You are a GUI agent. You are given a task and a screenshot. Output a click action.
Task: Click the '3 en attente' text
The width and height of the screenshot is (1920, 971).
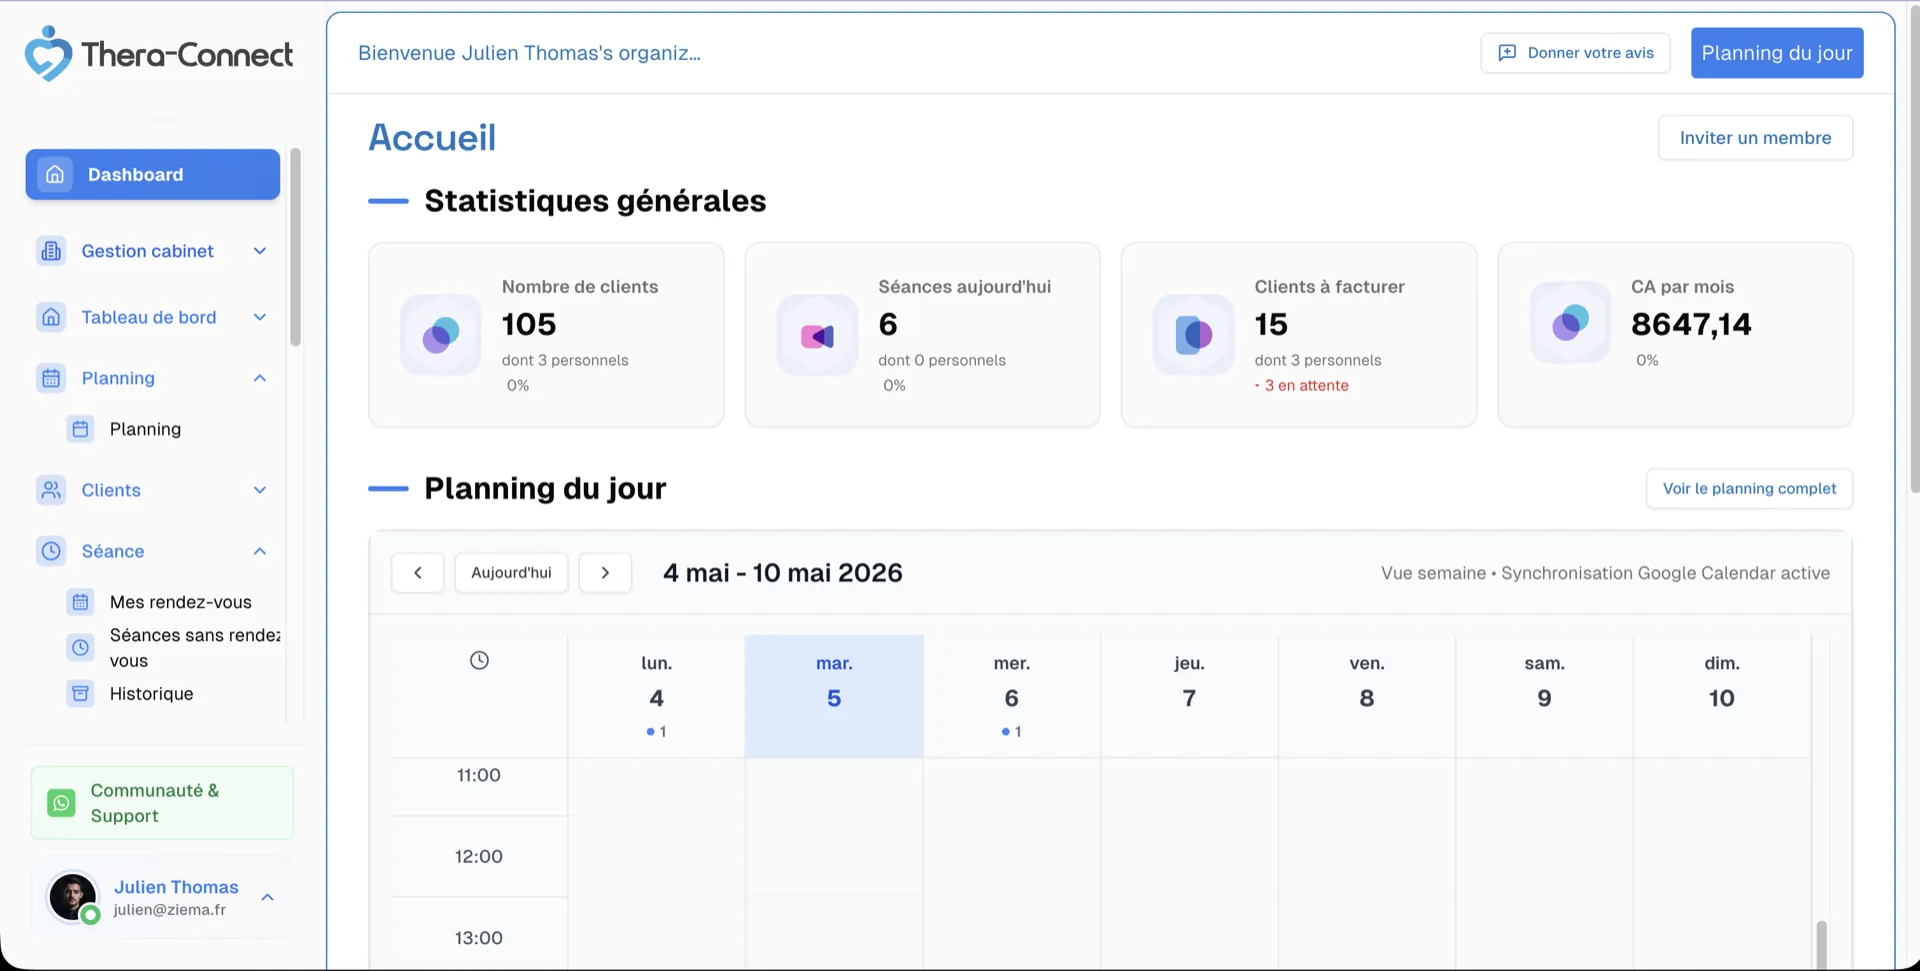click(x=1306, y=386)
